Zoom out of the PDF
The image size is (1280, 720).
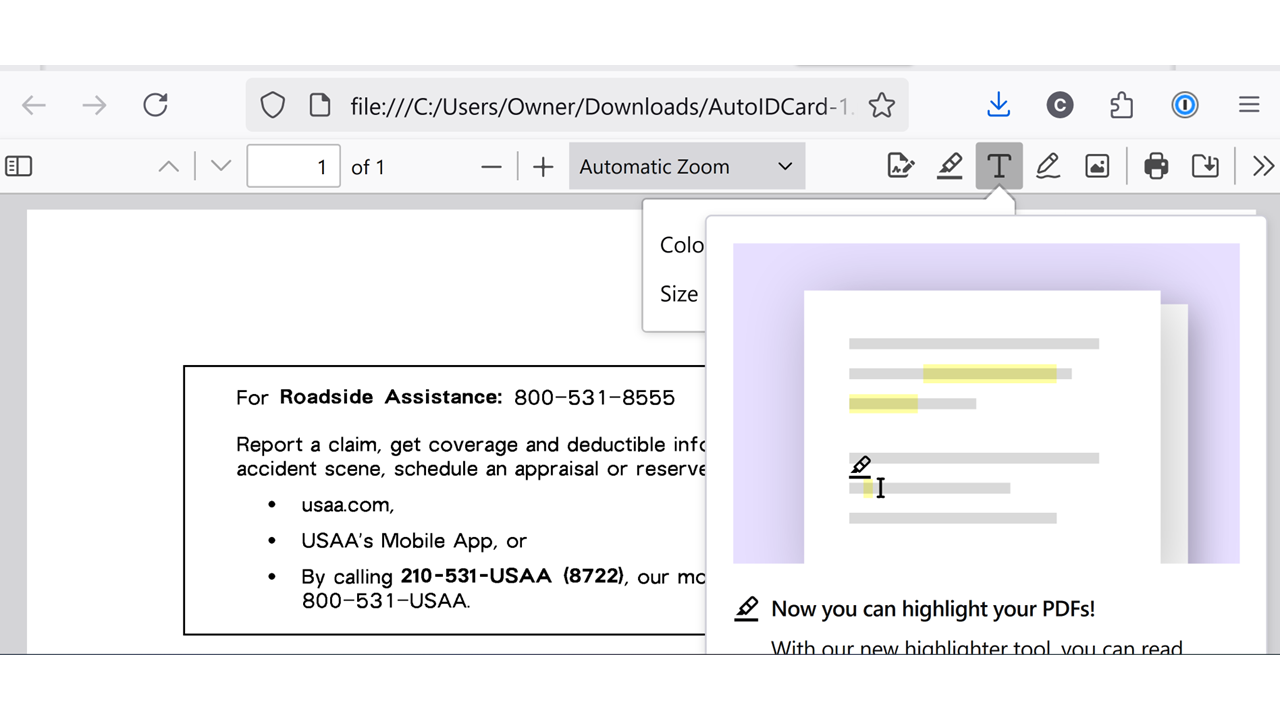[x=491, y=167]
